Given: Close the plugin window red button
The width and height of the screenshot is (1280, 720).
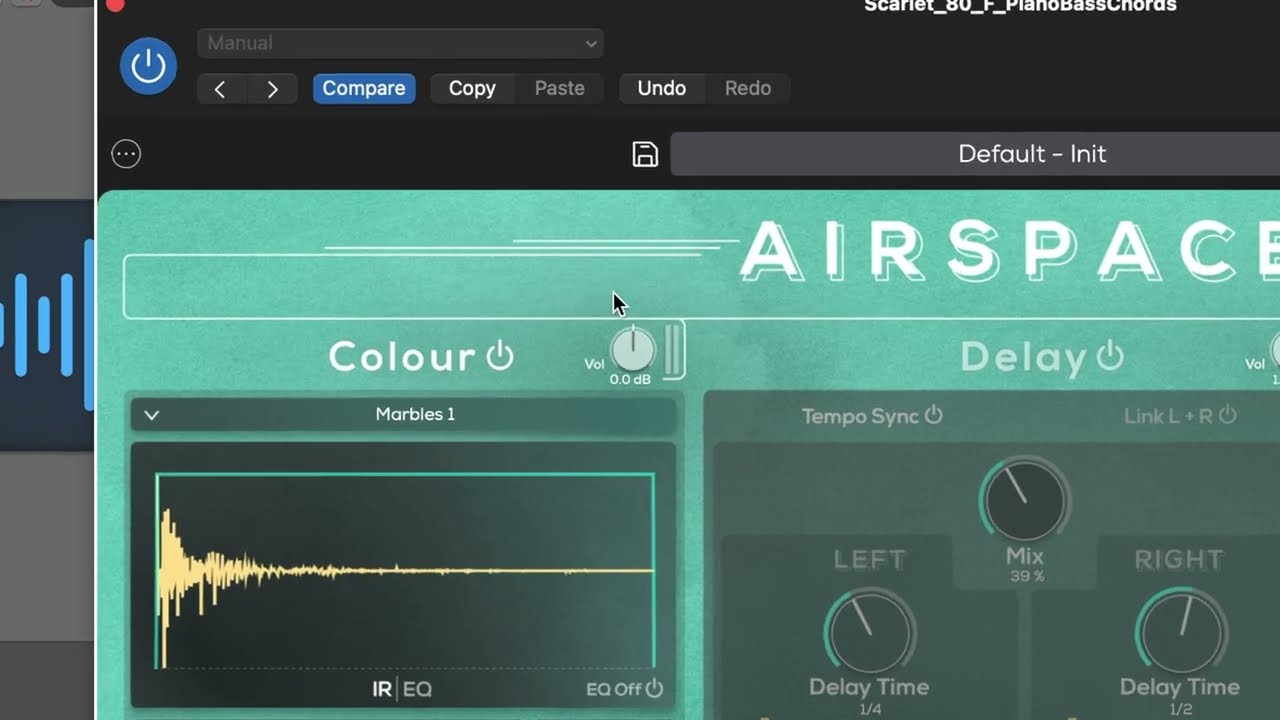Looking at the screenshot, I should click(x=114, y=4).
